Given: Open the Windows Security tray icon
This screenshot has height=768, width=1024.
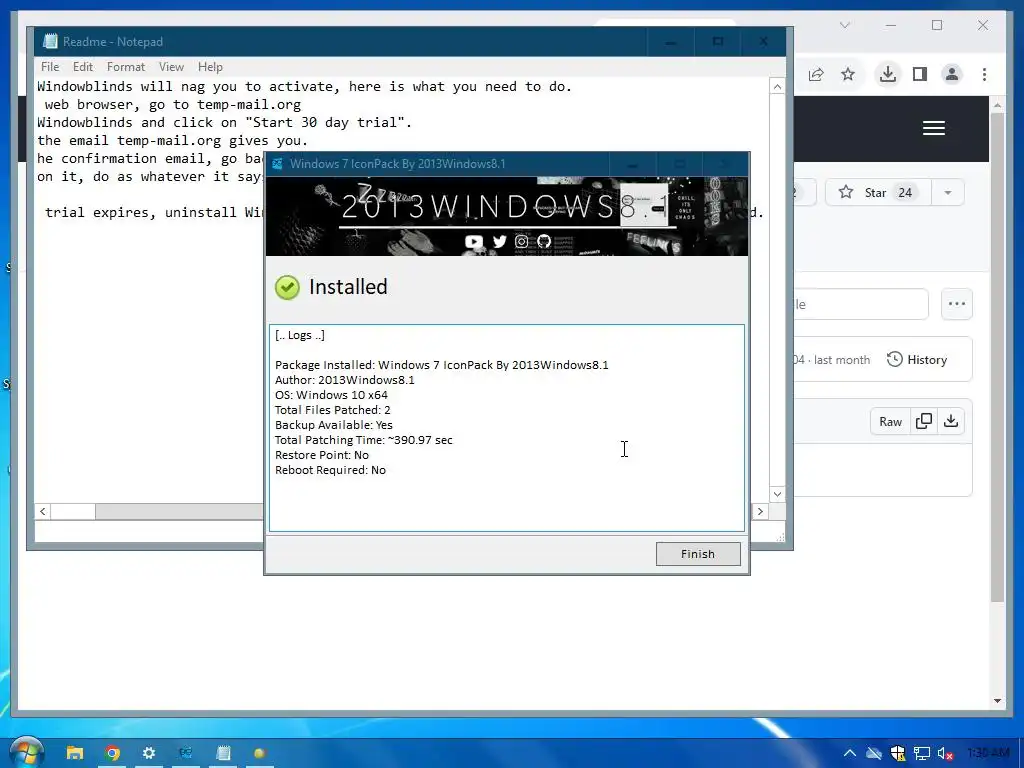Looking at the screenshot, I should pos(898,754).
